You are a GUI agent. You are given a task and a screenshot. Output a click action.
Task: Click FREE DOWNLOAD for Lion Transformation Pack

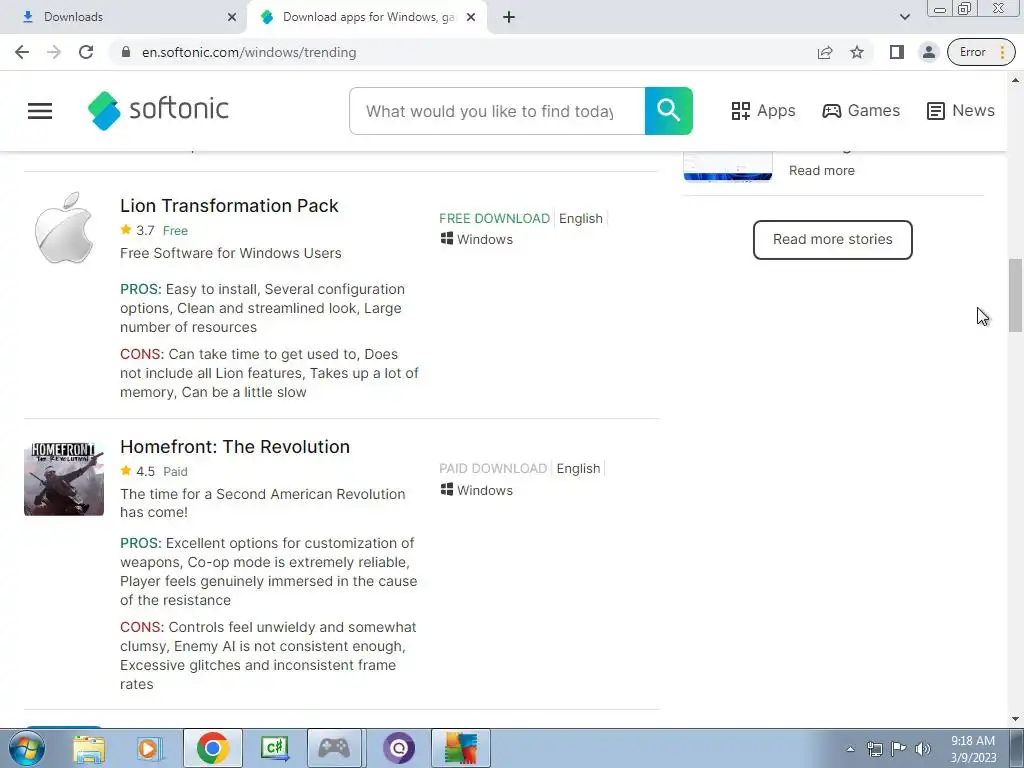(494, 219)
